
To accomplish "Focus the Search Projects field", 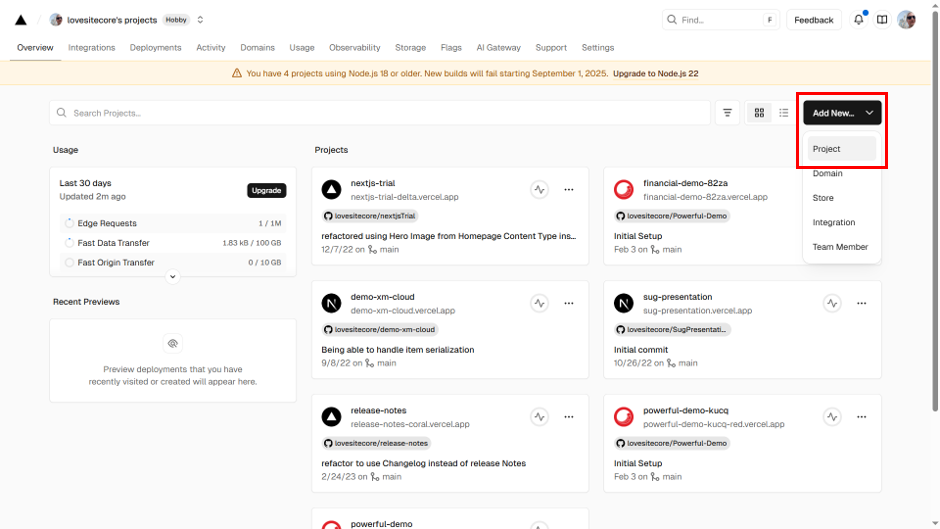I will click(x=380, y=113).
